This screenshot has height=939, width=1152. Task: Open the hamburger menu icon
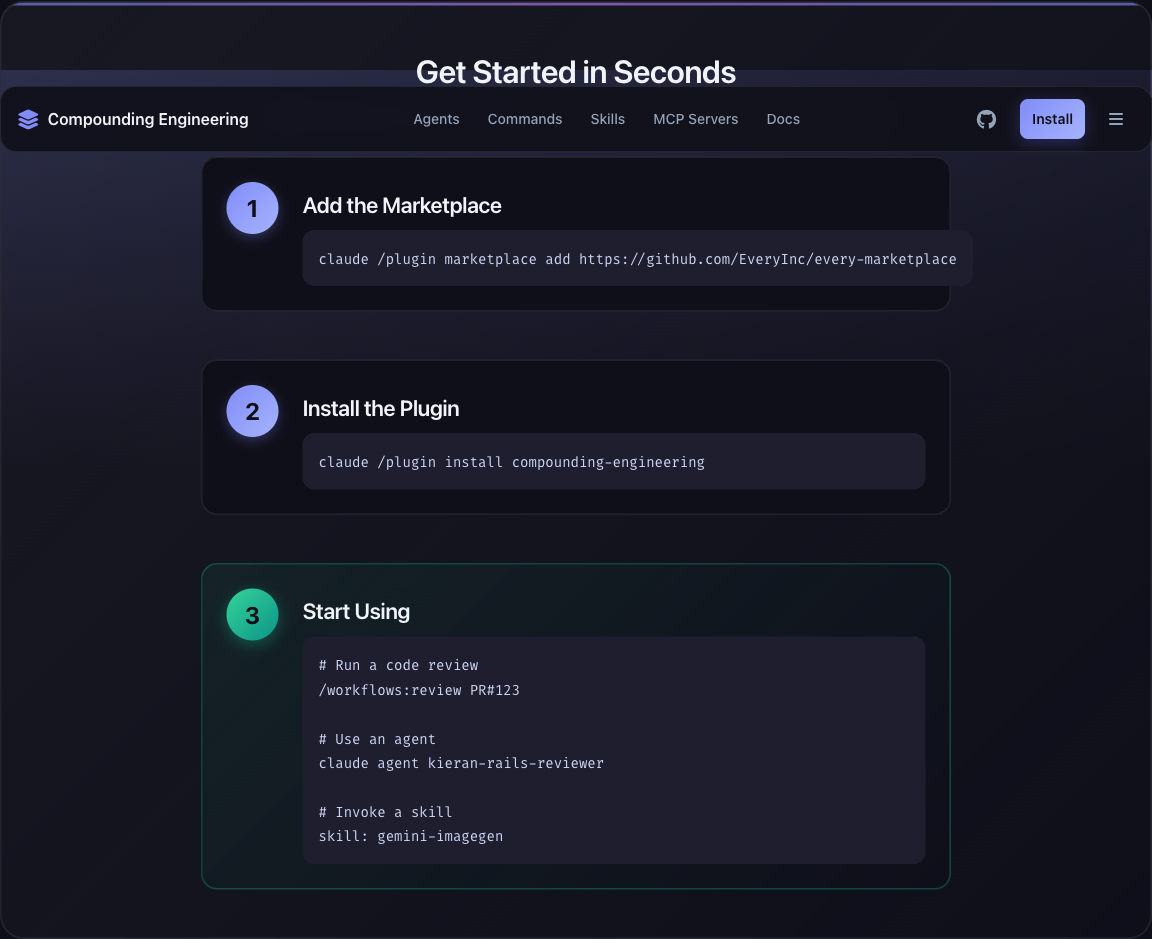[1116, 119]
